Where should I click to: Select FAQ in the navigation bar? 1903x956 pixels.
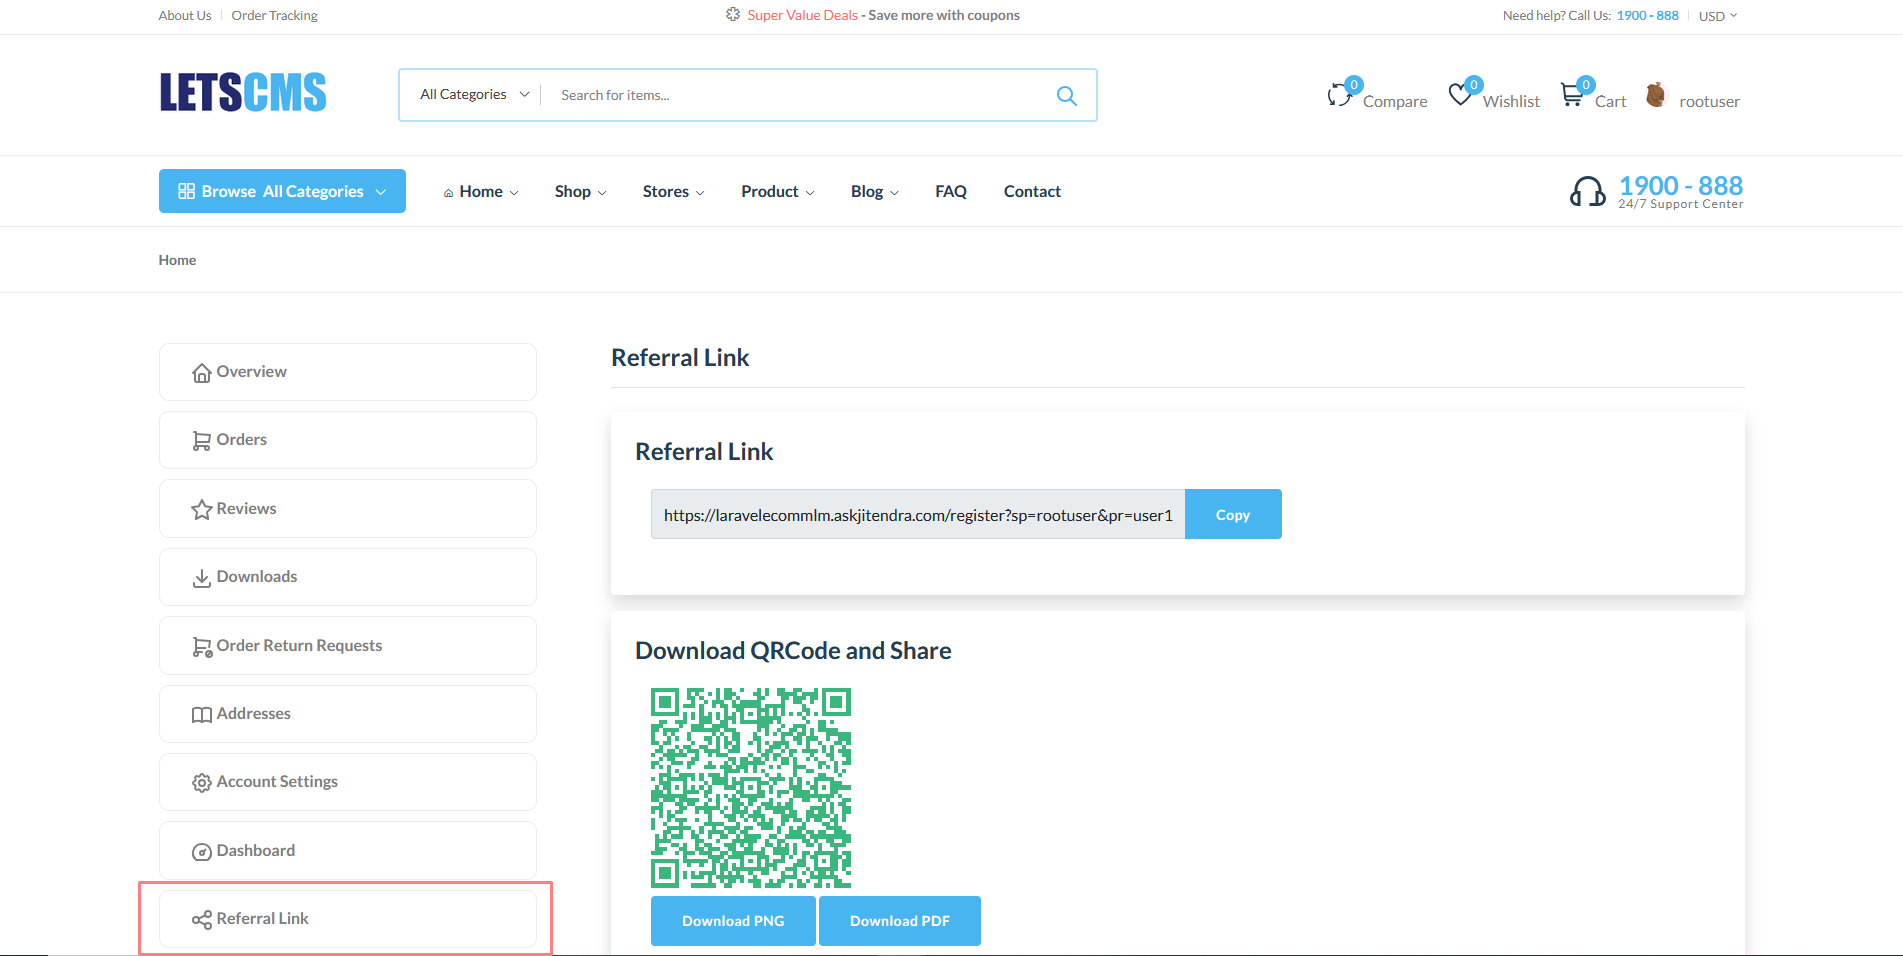tap(950, 191)
